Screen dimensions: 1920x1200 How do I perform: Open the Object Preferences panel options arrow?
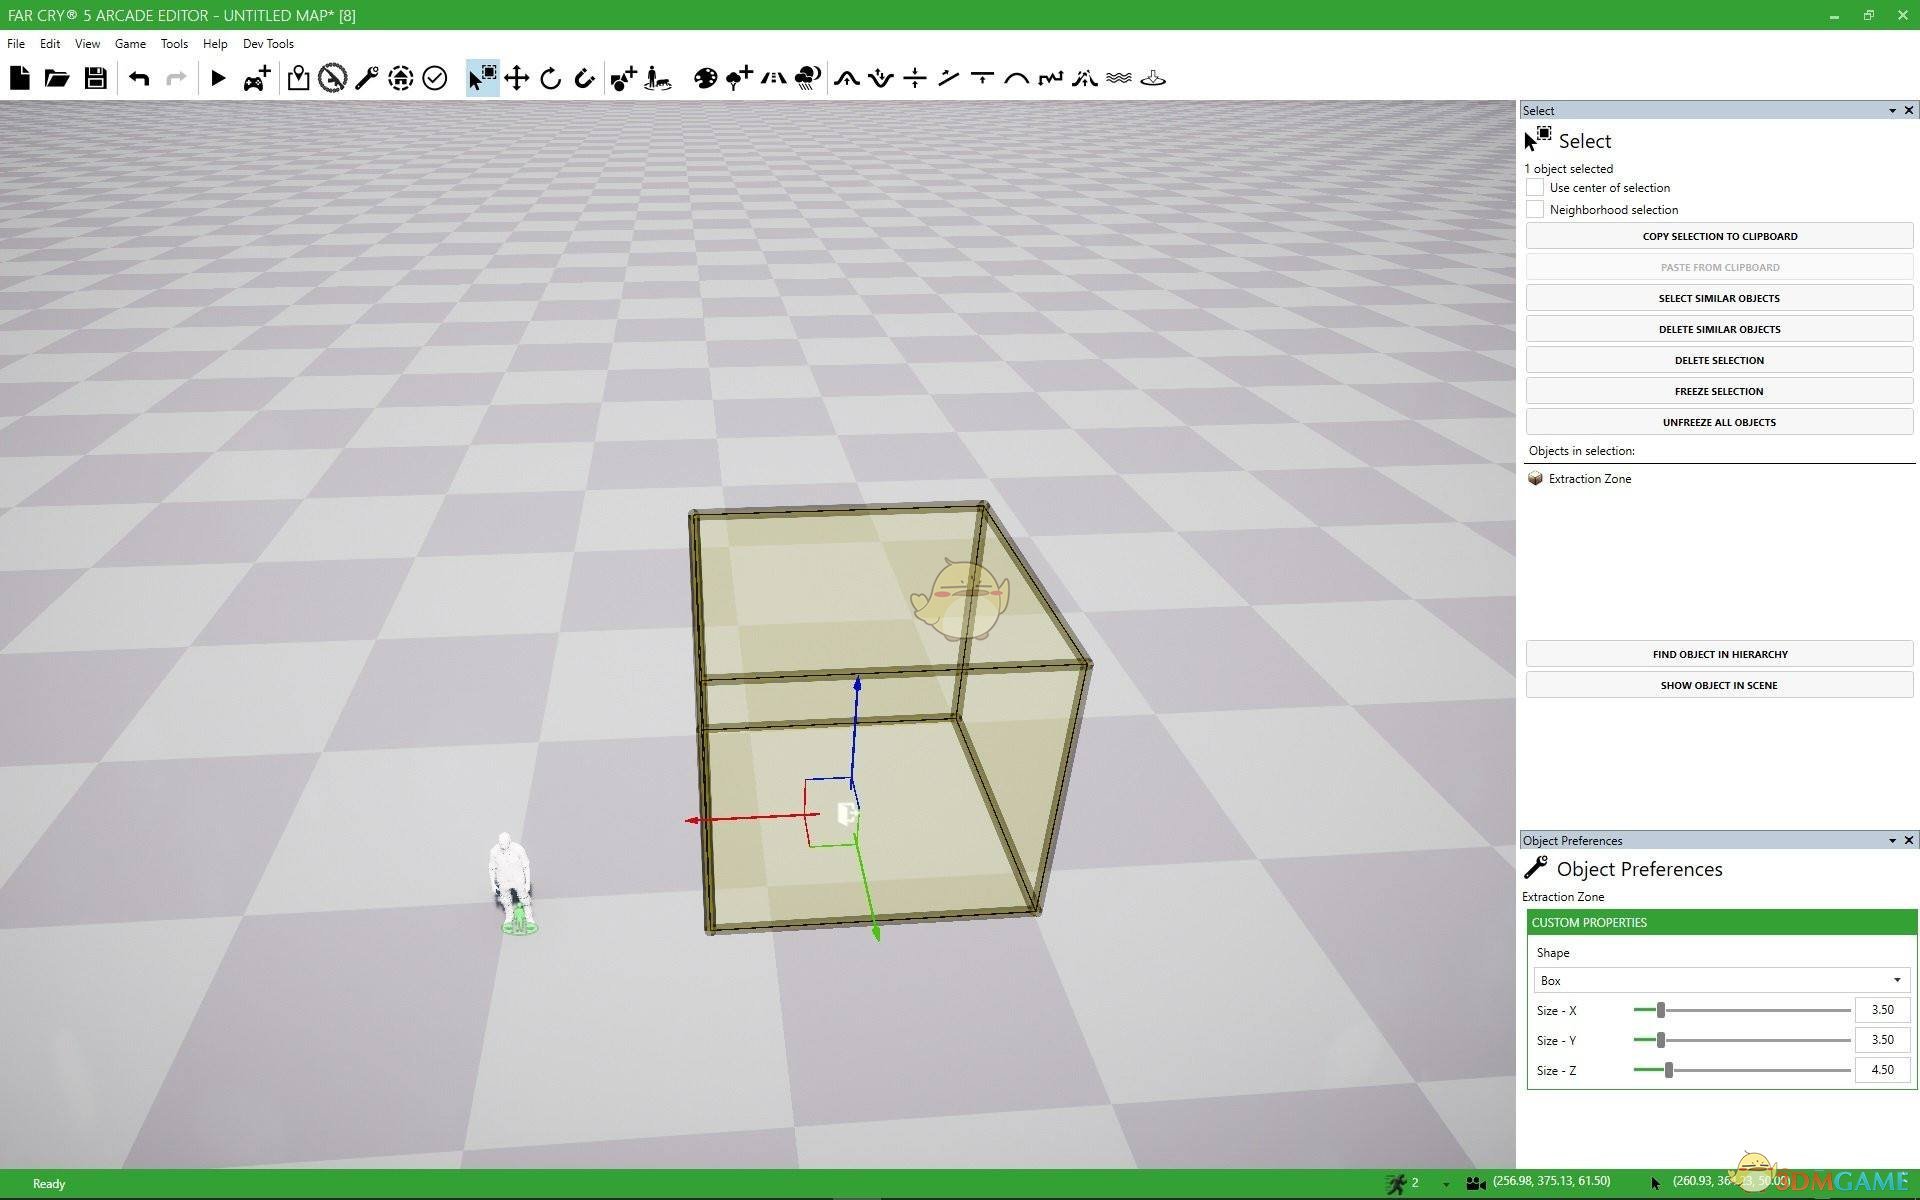(1892, 841)
